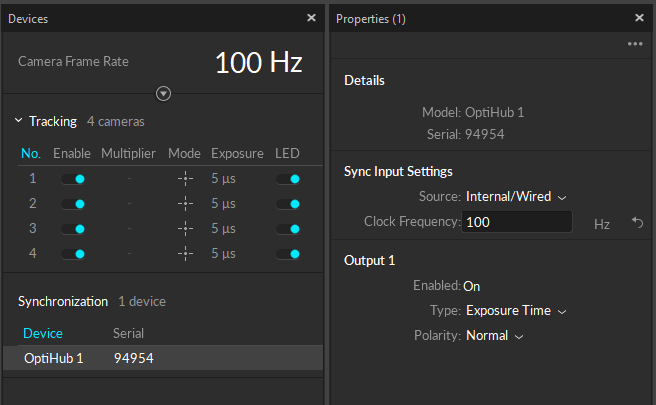Image resolution: width=656 pixels, height=405 pixels.
Task: Close the Devices panel
Action: click(x=311, y=18)
